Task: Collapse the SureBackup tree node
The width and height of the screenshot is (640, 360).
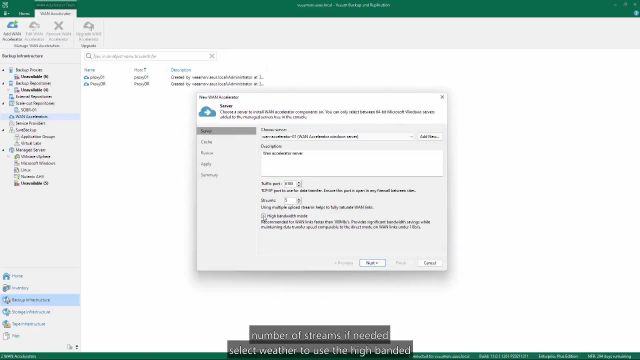Action: [x=4, y=130]
